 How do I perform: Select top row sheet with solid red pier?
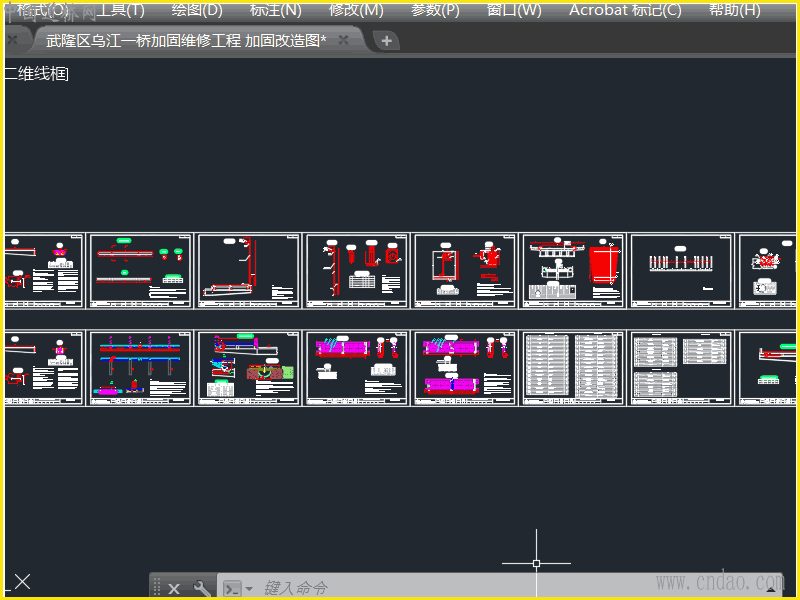click(x=572, y=271)
